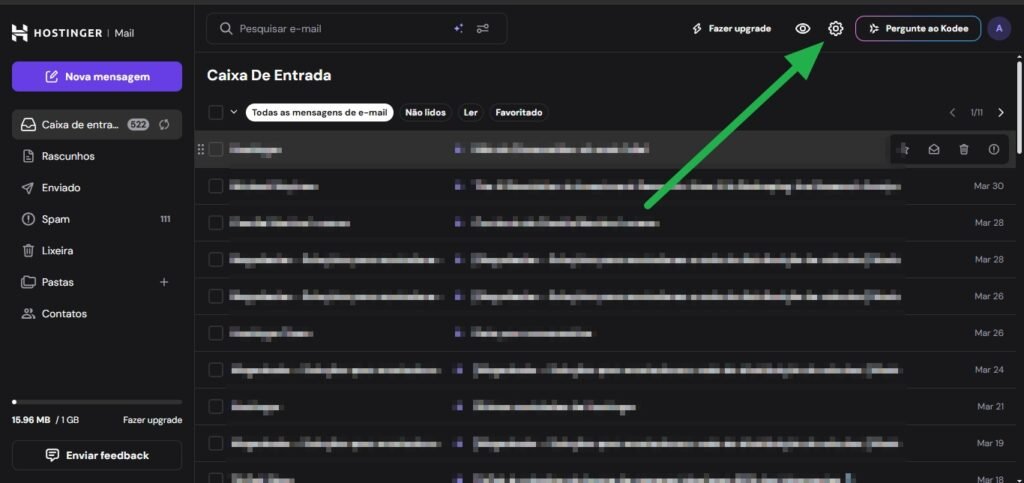Select Caixa de entrada in the sidebar
The width and height of the screenshot is (1024, 483).
point(97,125)
